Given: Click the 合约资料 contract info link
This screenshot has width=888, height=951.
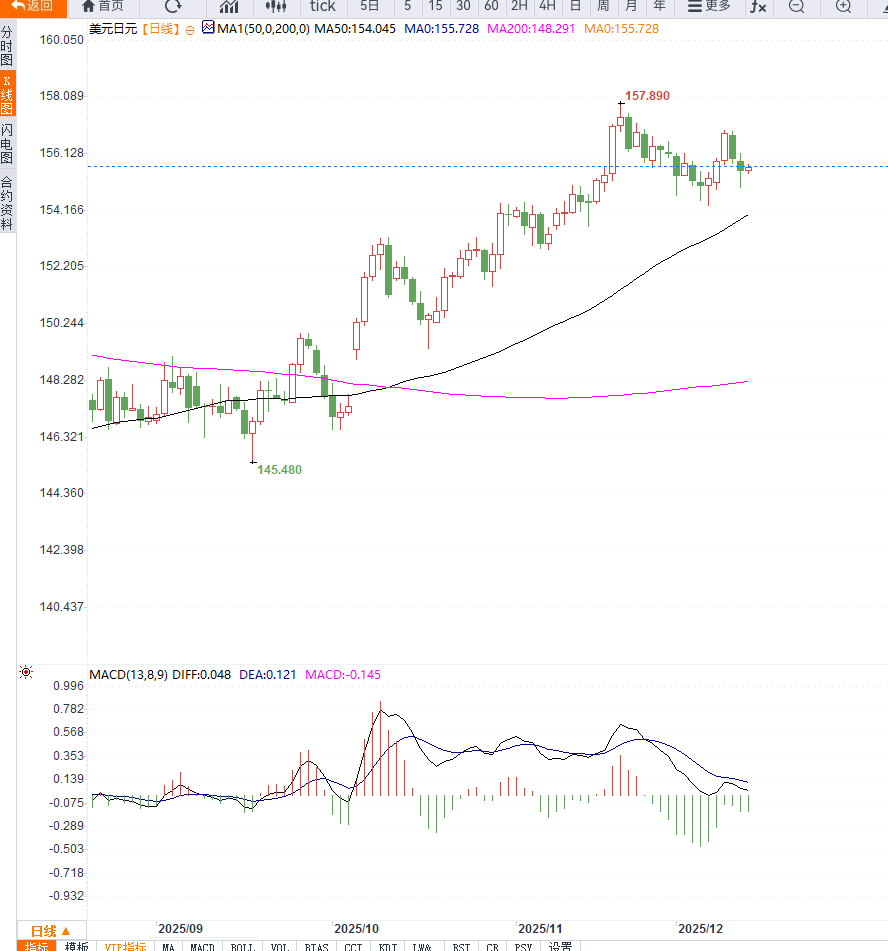Looking at the screenshot, I should point(7,204).
